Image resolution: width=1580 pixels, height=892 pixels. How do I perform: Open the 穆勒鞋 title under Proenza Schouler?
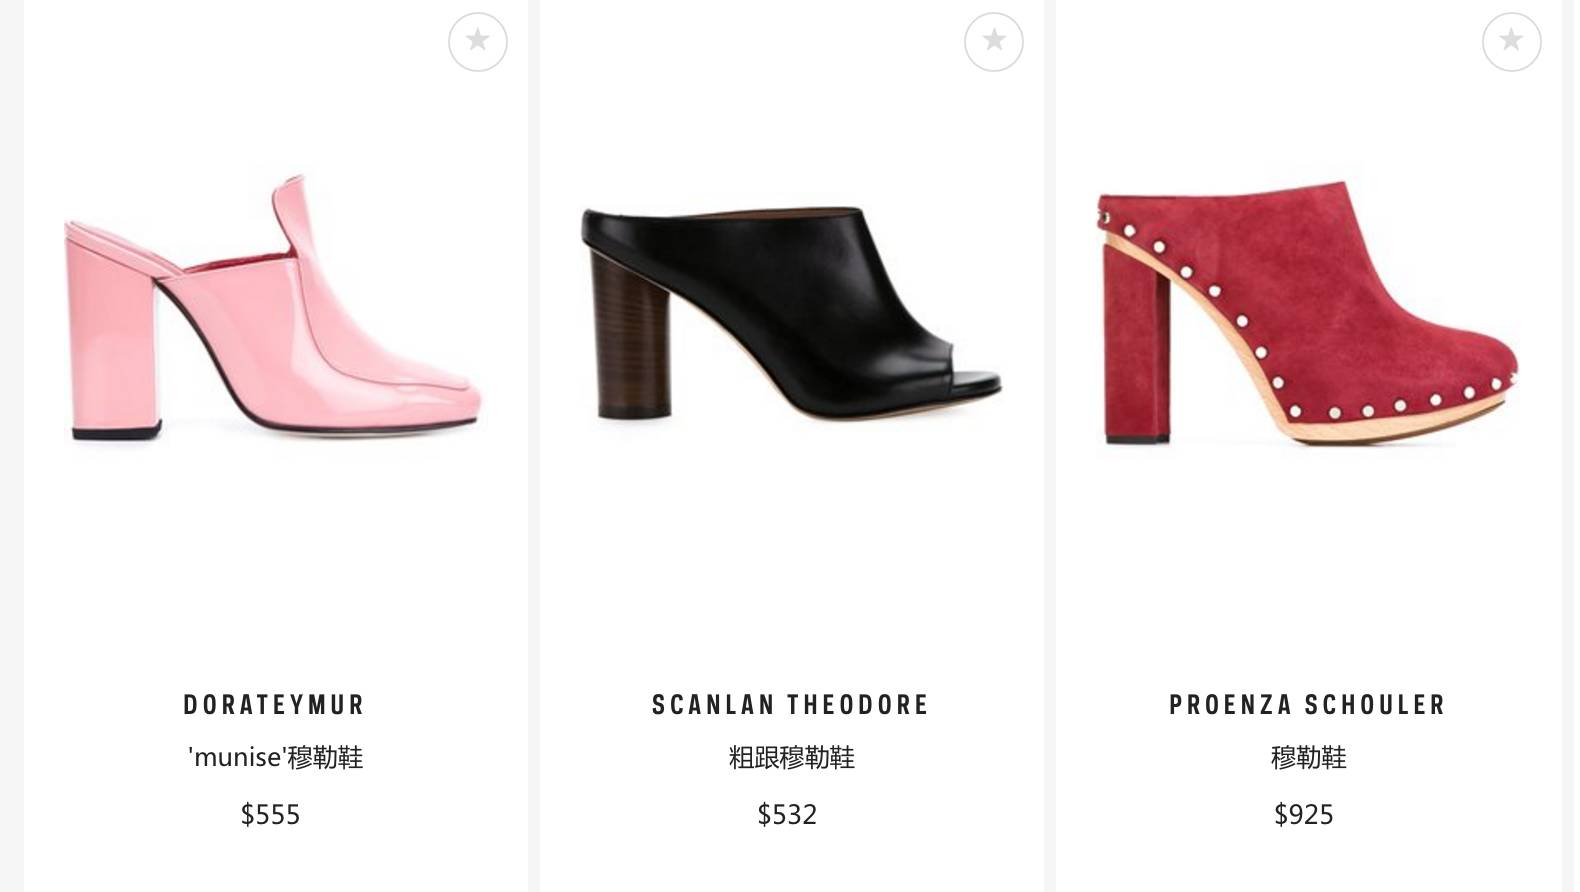click(x=1308, y=758)
